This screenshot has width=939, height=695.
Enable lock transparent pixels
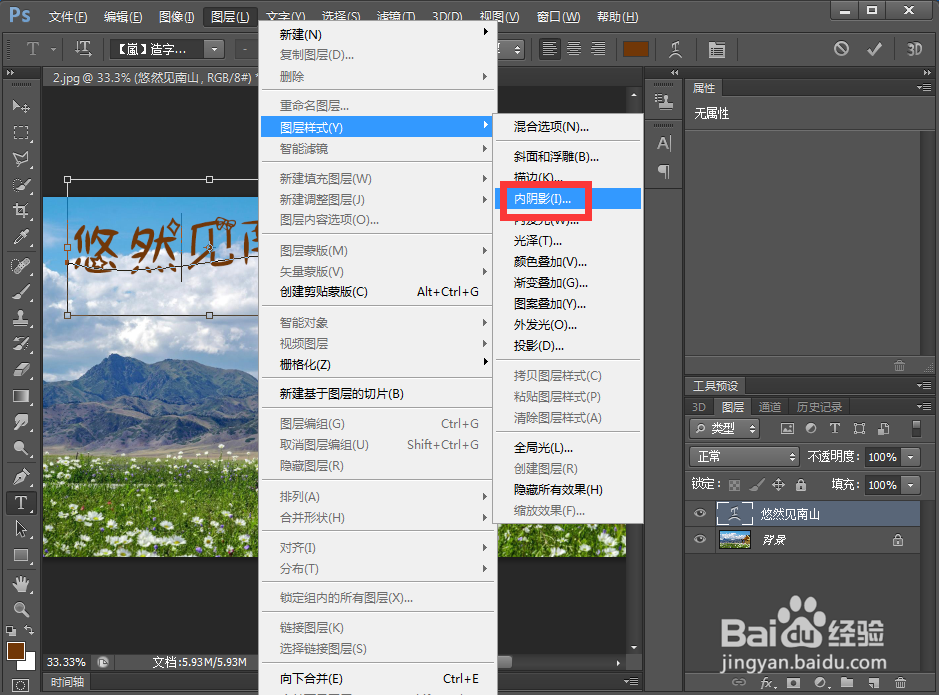point(734,485)
